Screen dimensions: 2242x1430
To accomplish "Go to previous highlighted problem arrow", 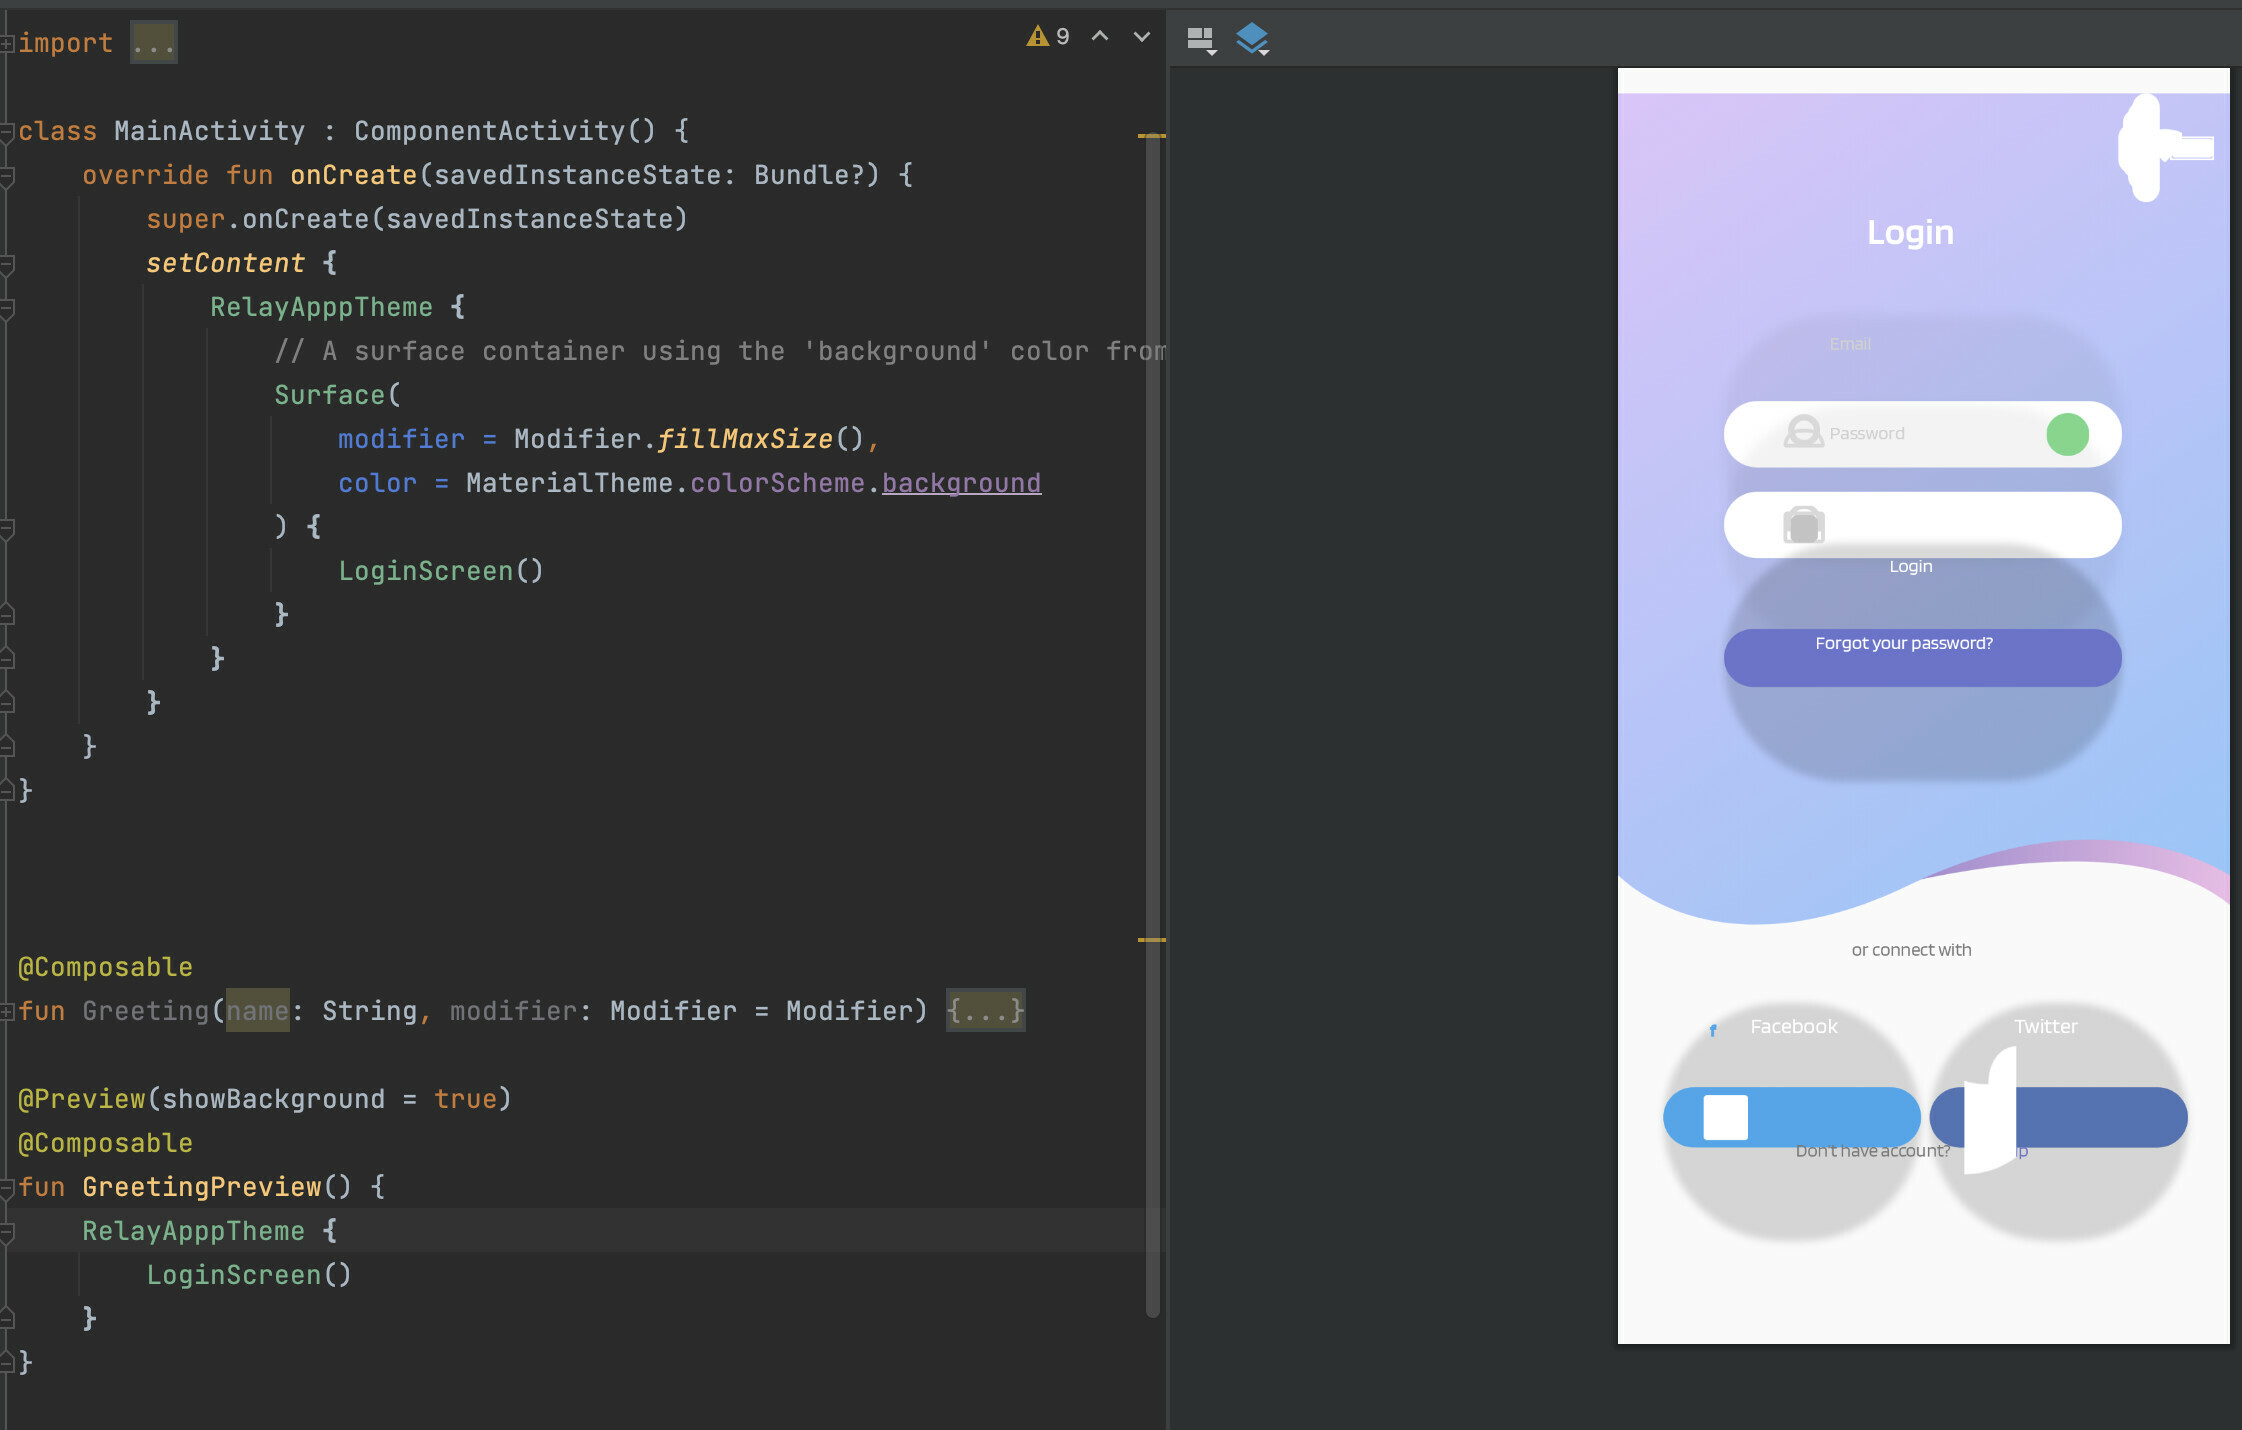I will point(1100,37).
